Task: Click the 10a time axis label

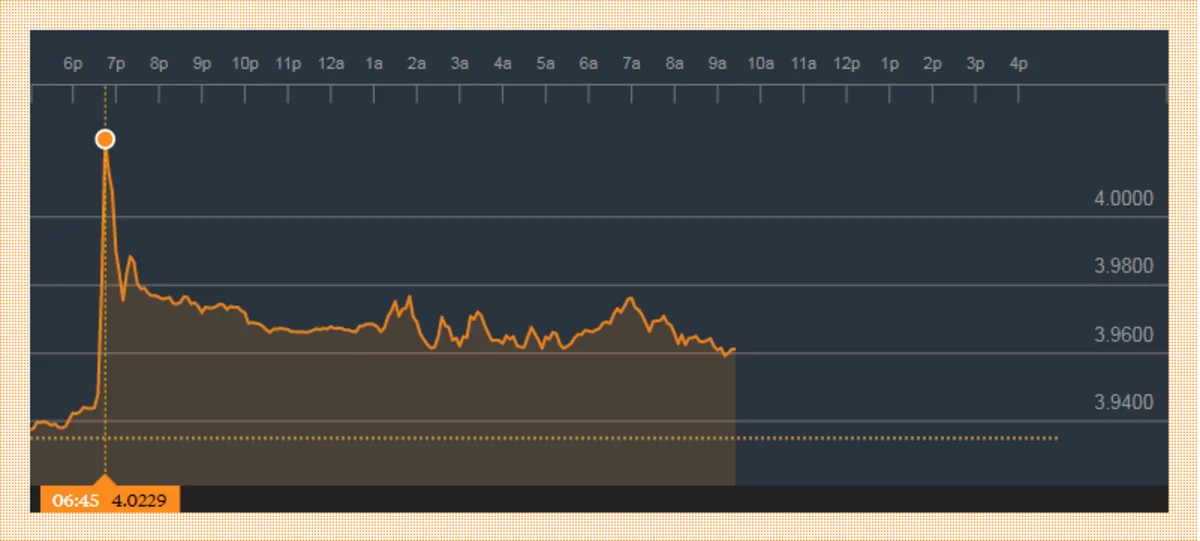Action: pyautogui.click(x=761, y=63)
